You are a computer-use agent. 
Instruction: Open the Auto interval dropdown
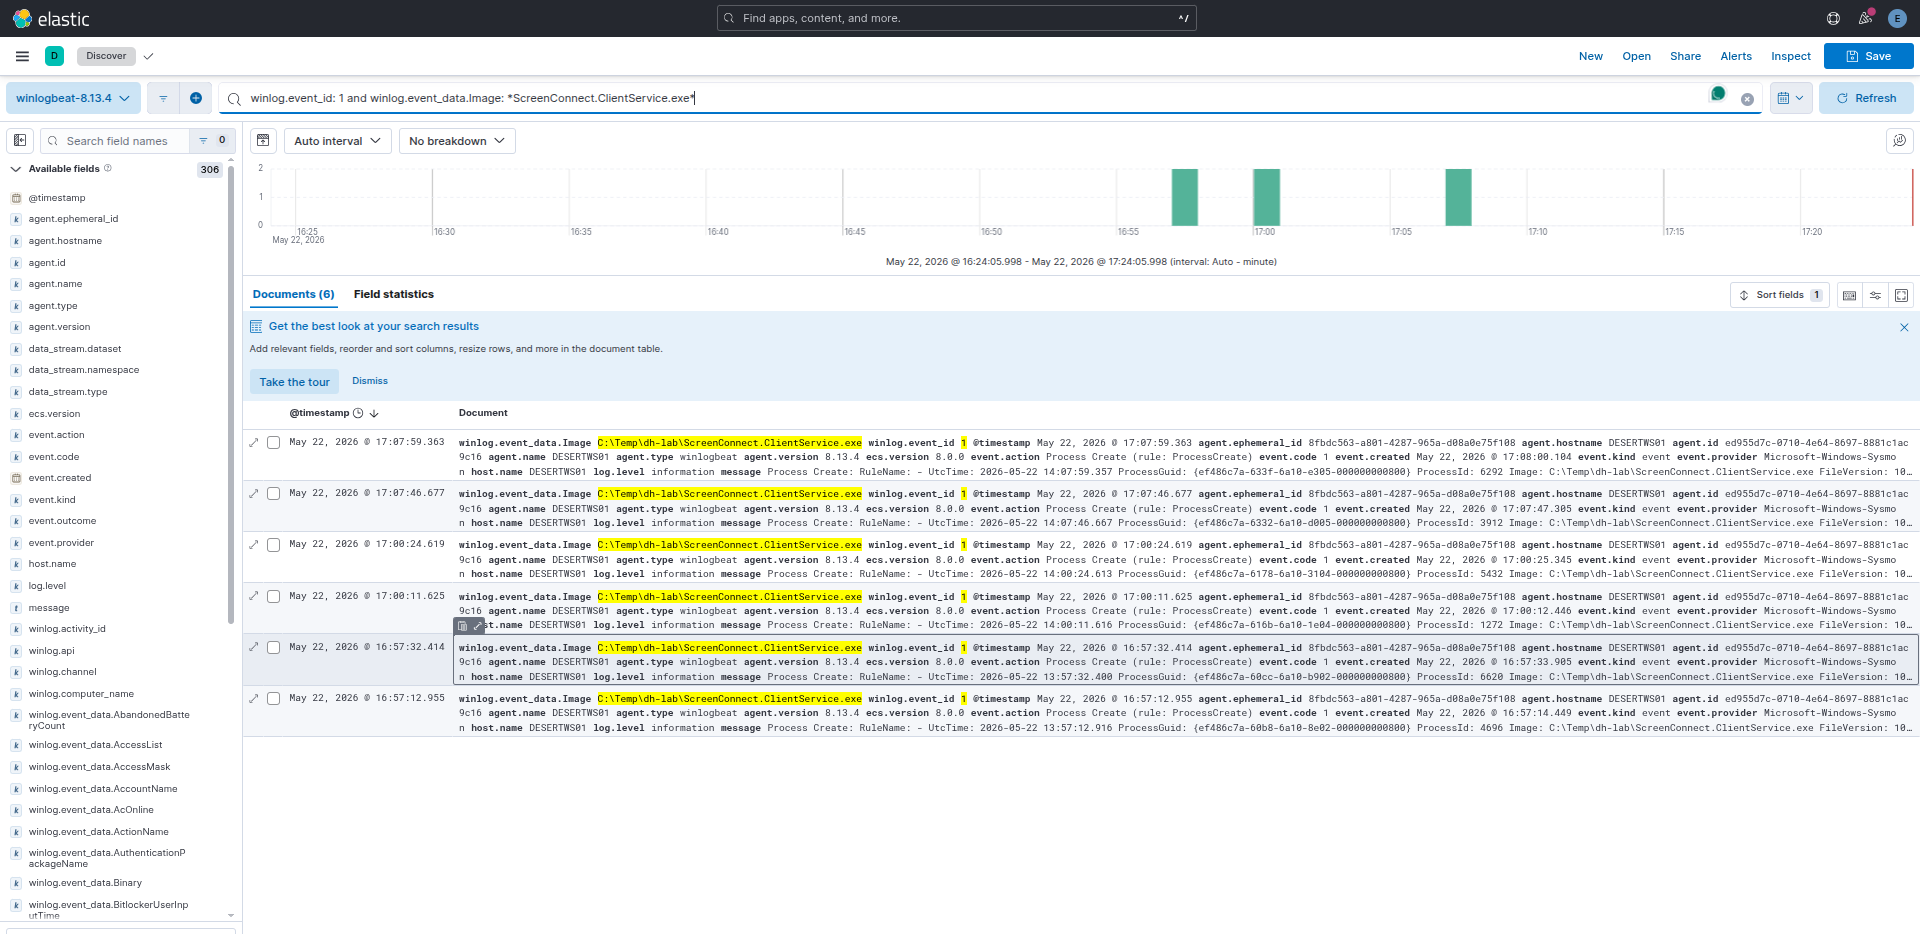(x=337, y=141)
